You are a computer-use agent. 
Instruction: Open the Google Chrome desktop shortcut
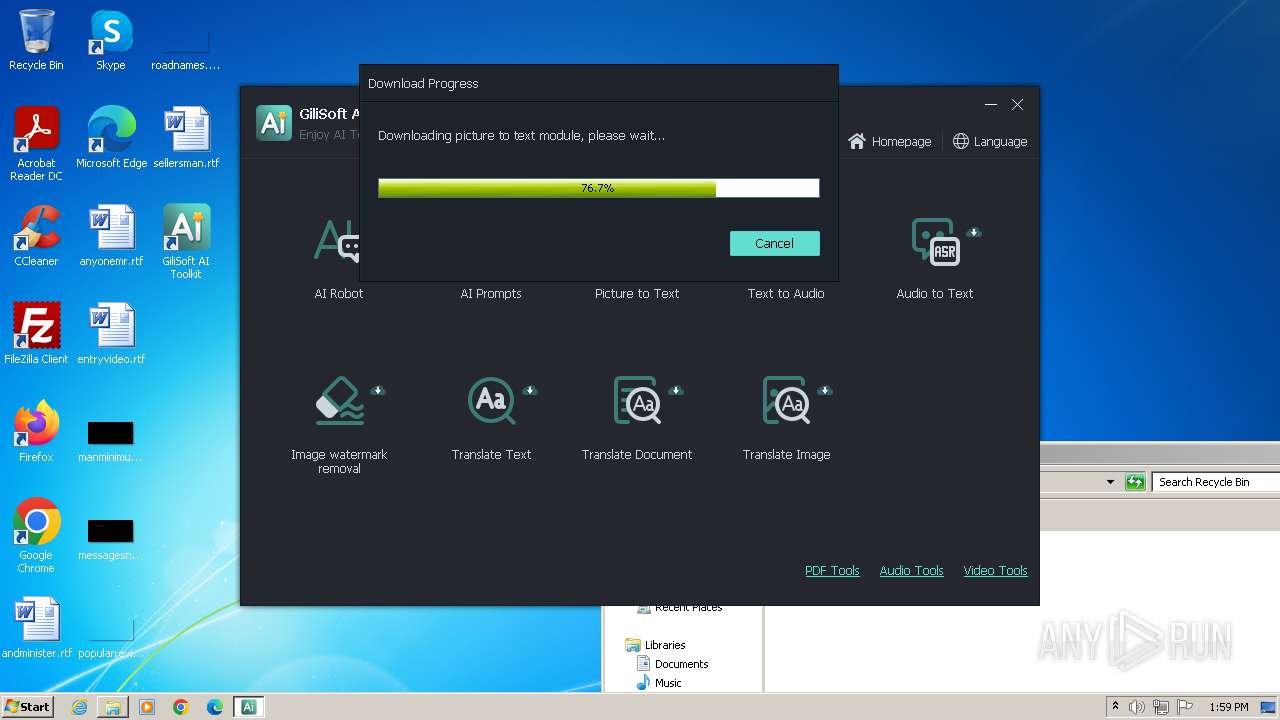pyautogui.click(x=36, y=536)
